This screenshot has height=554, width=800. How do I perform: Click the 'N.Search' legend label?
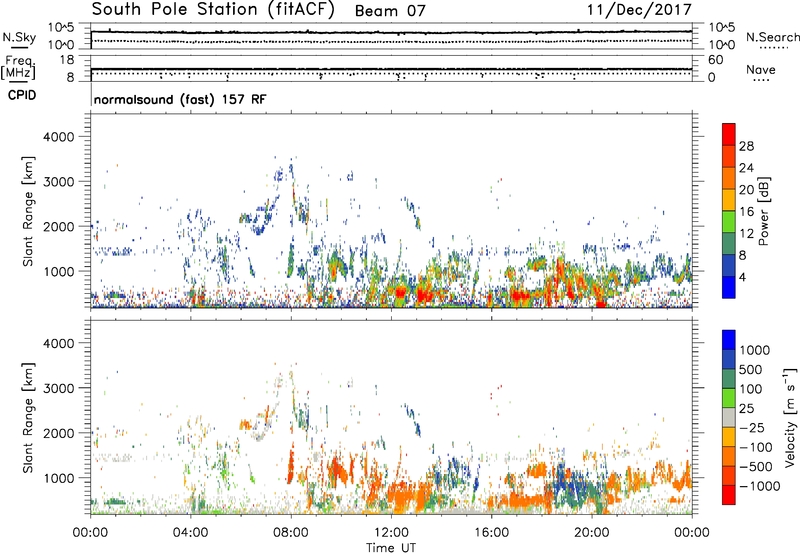coord(772,37)
